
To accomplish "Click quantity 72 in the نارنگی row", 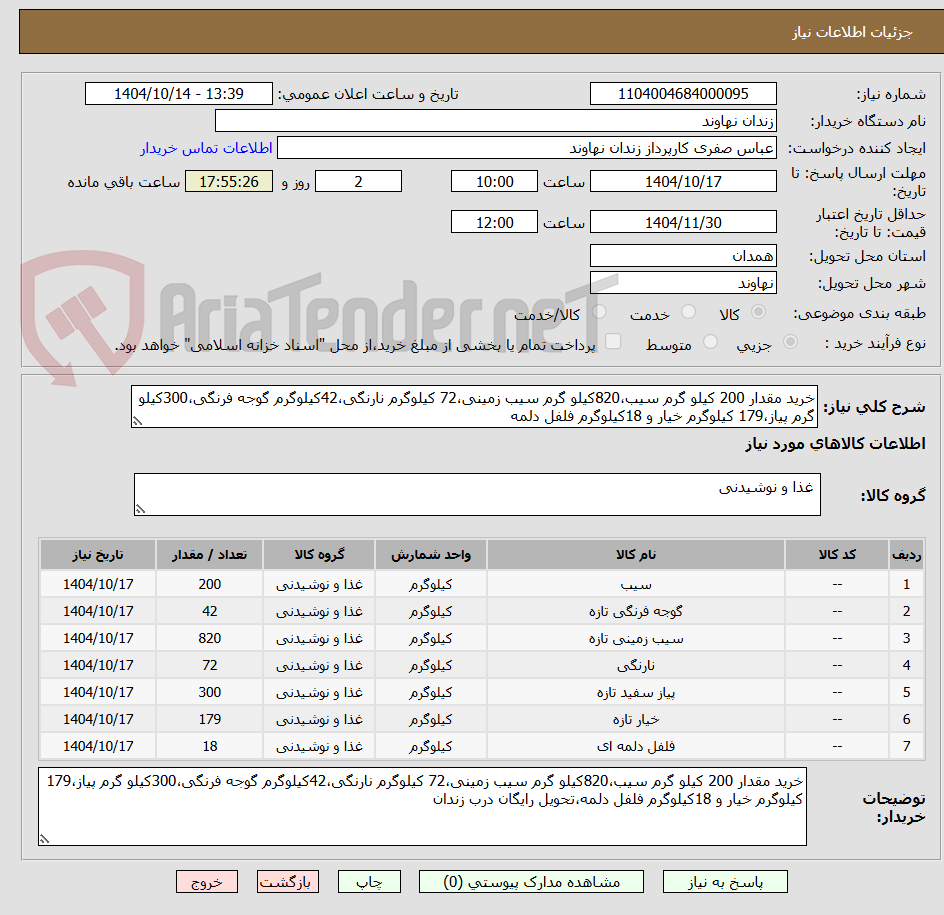I will (210, 666).
